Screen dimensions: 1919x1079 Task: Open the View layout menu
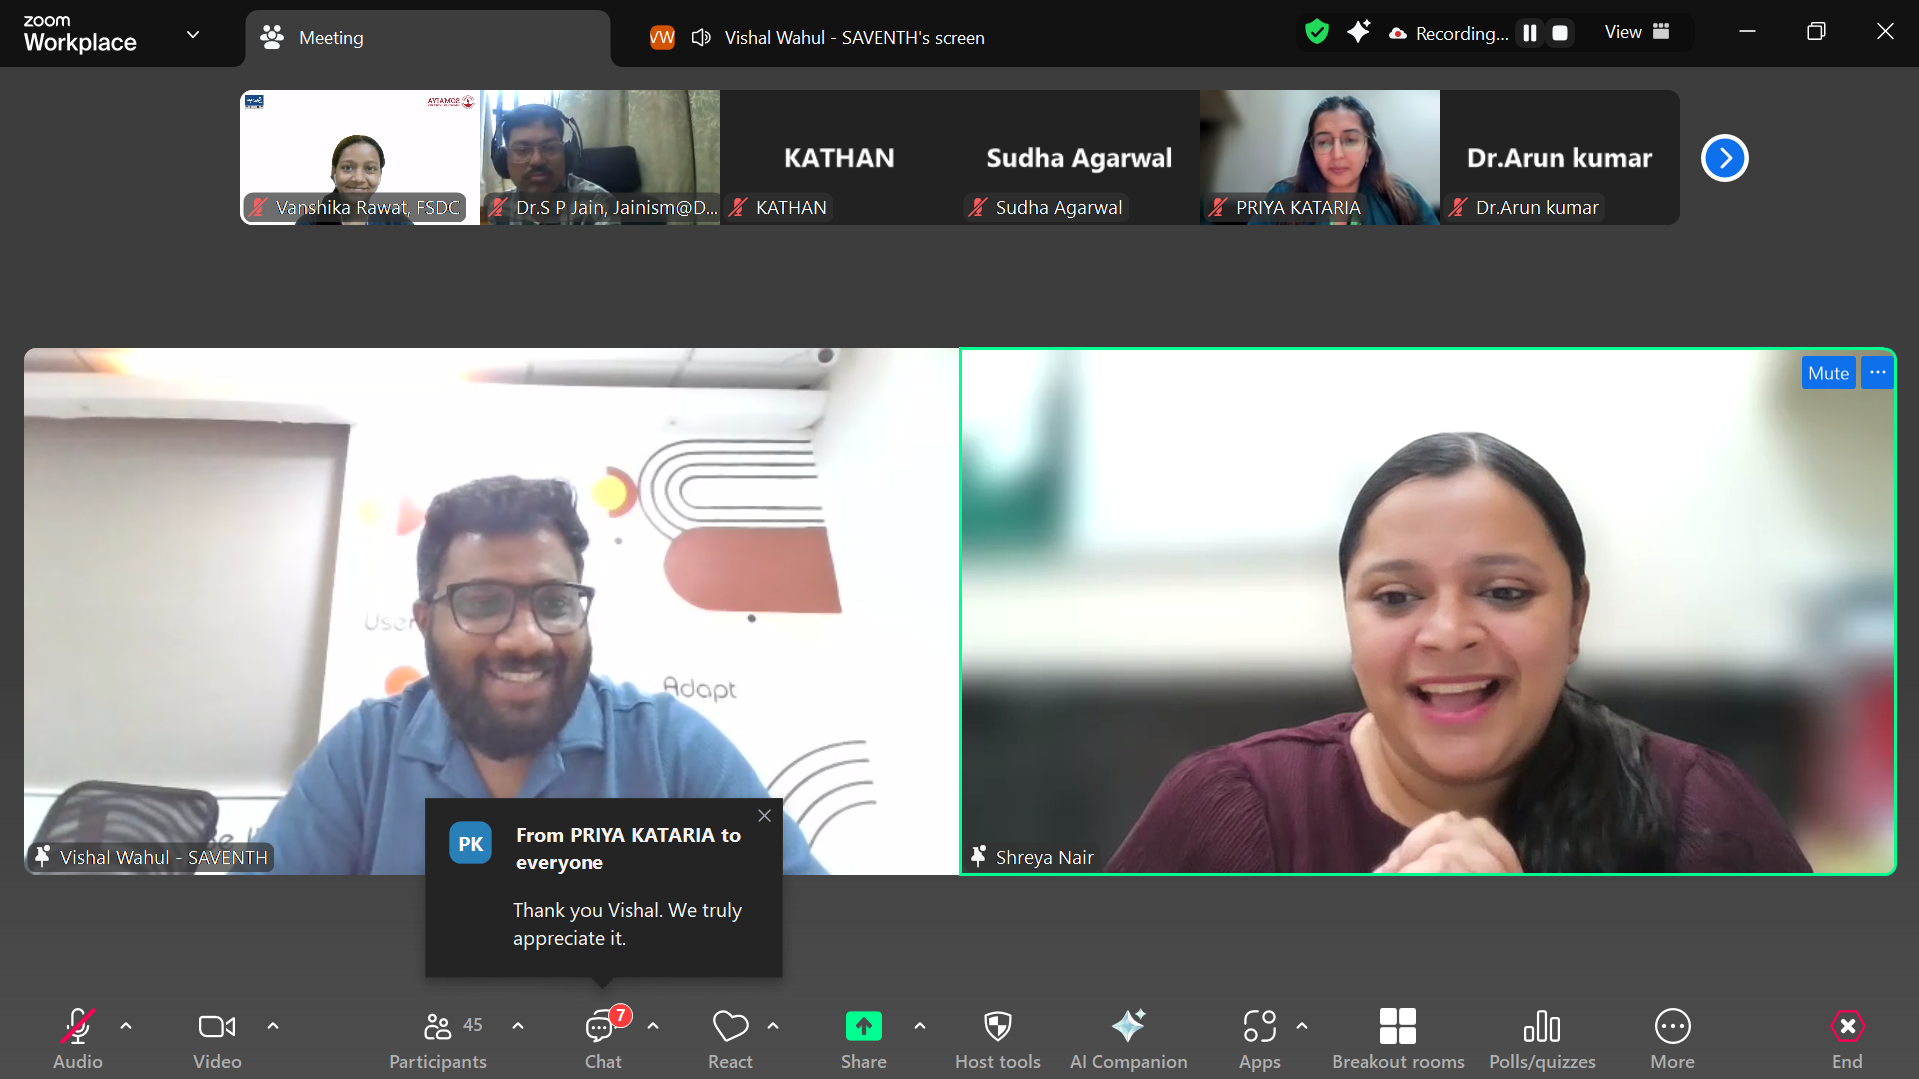1636,32
